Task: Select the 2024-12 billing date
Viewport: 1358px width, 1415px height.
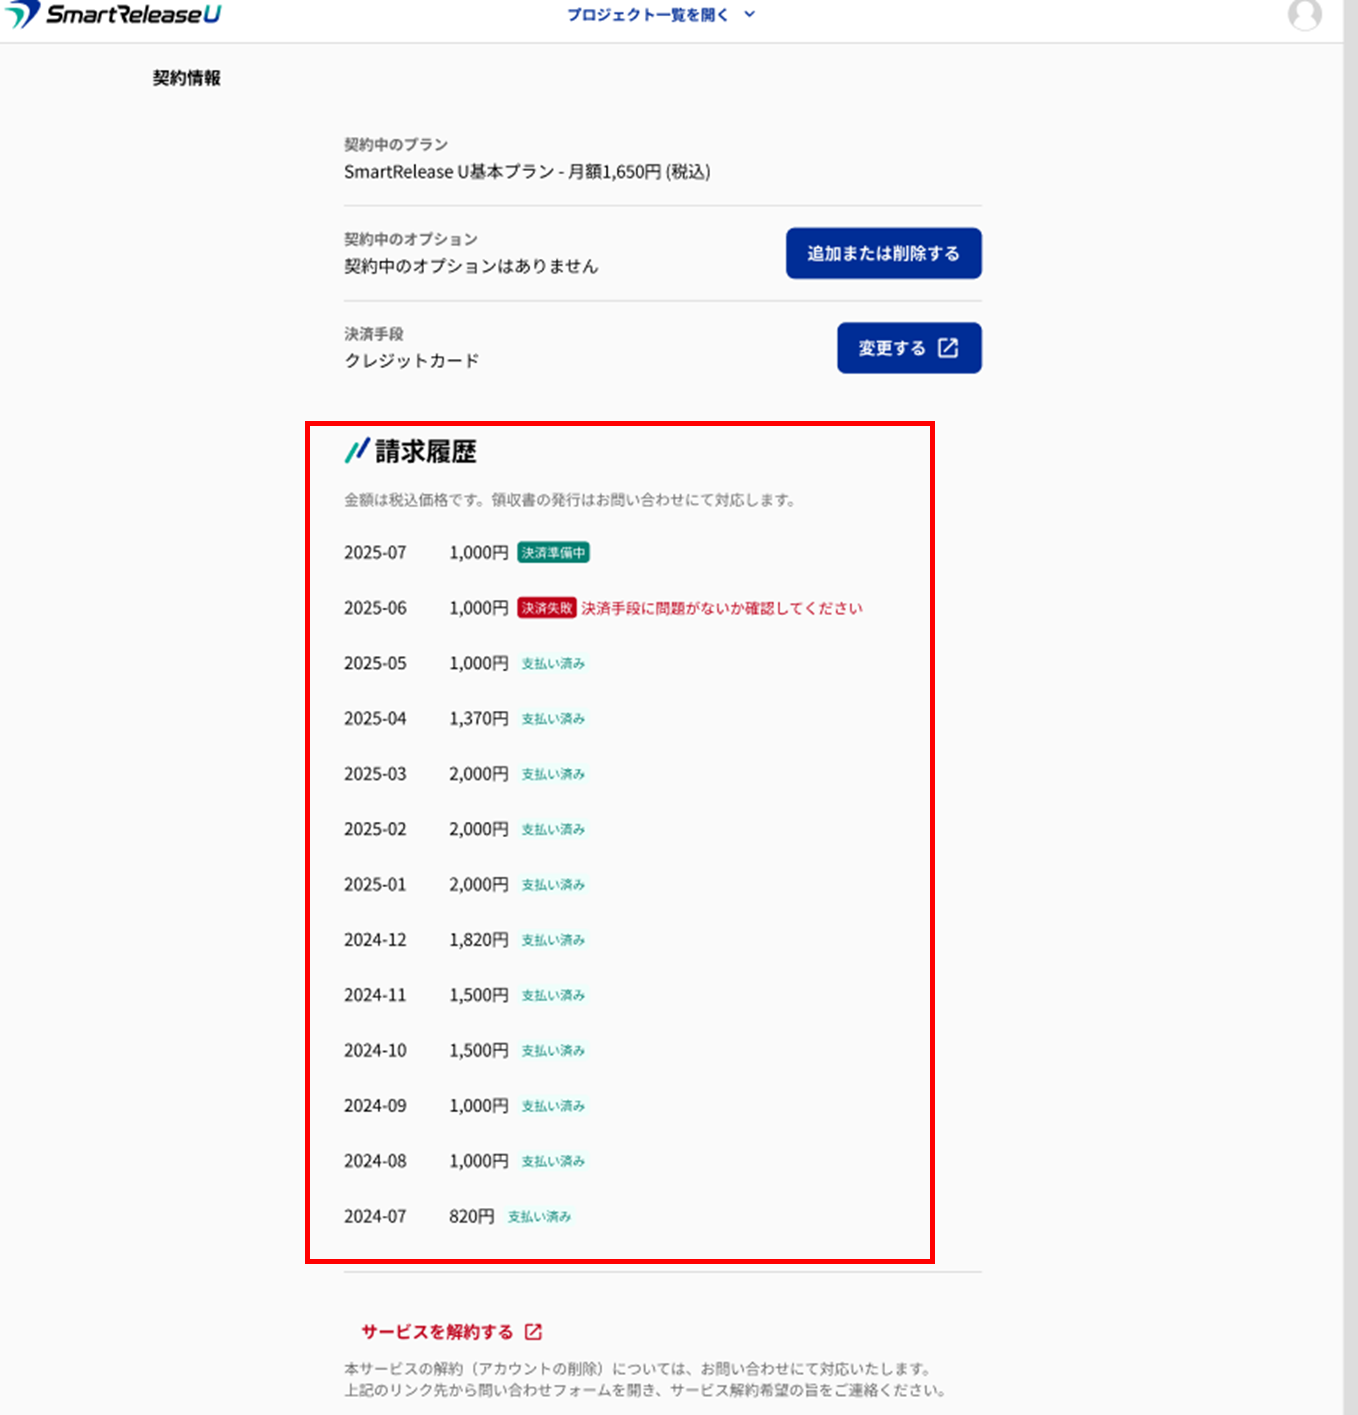Action: point(375,940)
